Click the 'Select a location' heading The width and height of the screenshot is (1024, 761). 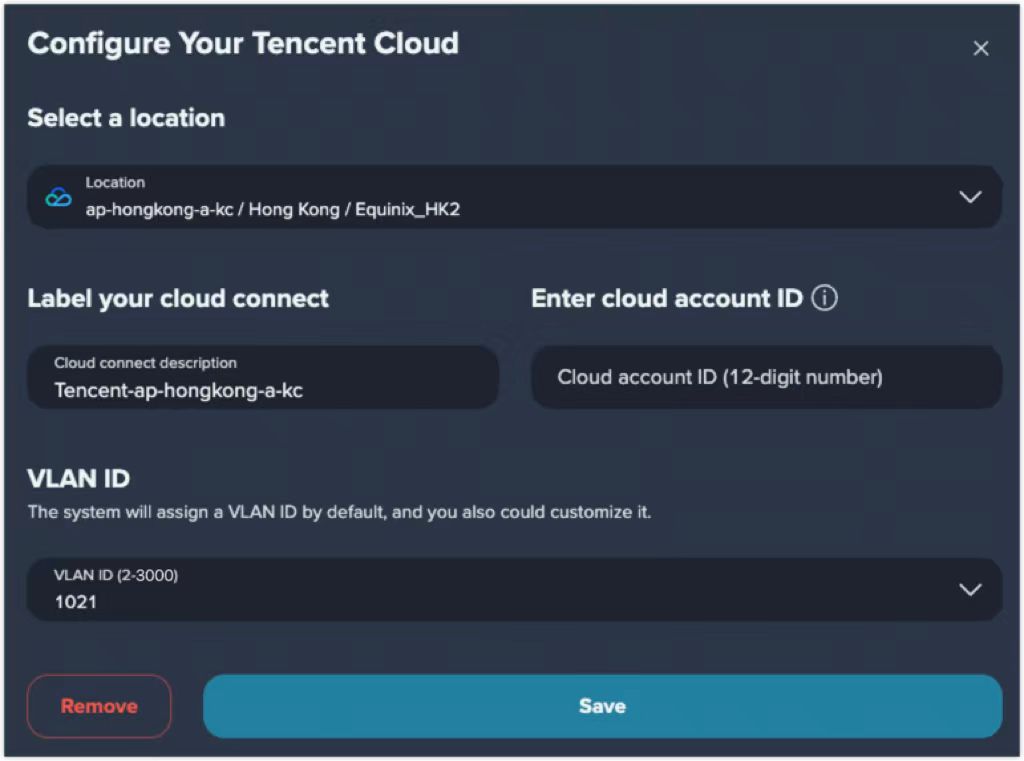pos(126,118)
